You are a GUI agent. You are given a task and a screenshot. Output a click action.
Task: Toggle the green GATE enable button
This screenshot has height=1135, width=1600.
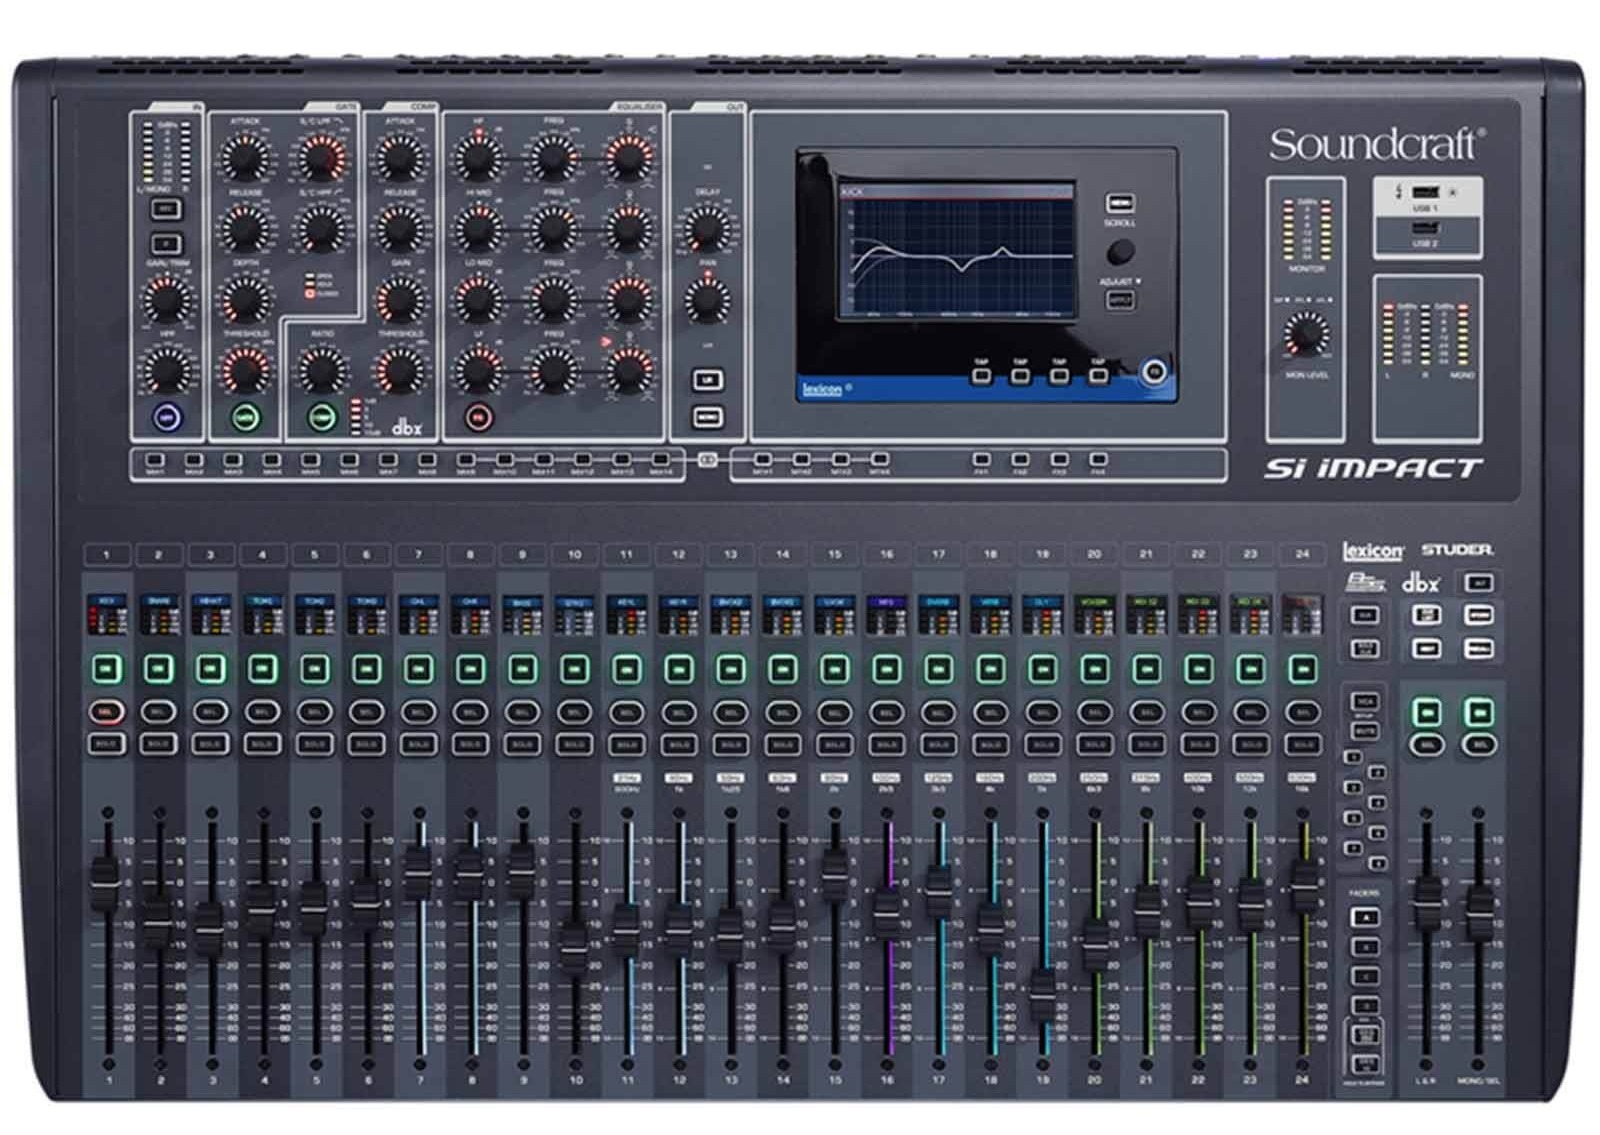click(x=245, y=417)
